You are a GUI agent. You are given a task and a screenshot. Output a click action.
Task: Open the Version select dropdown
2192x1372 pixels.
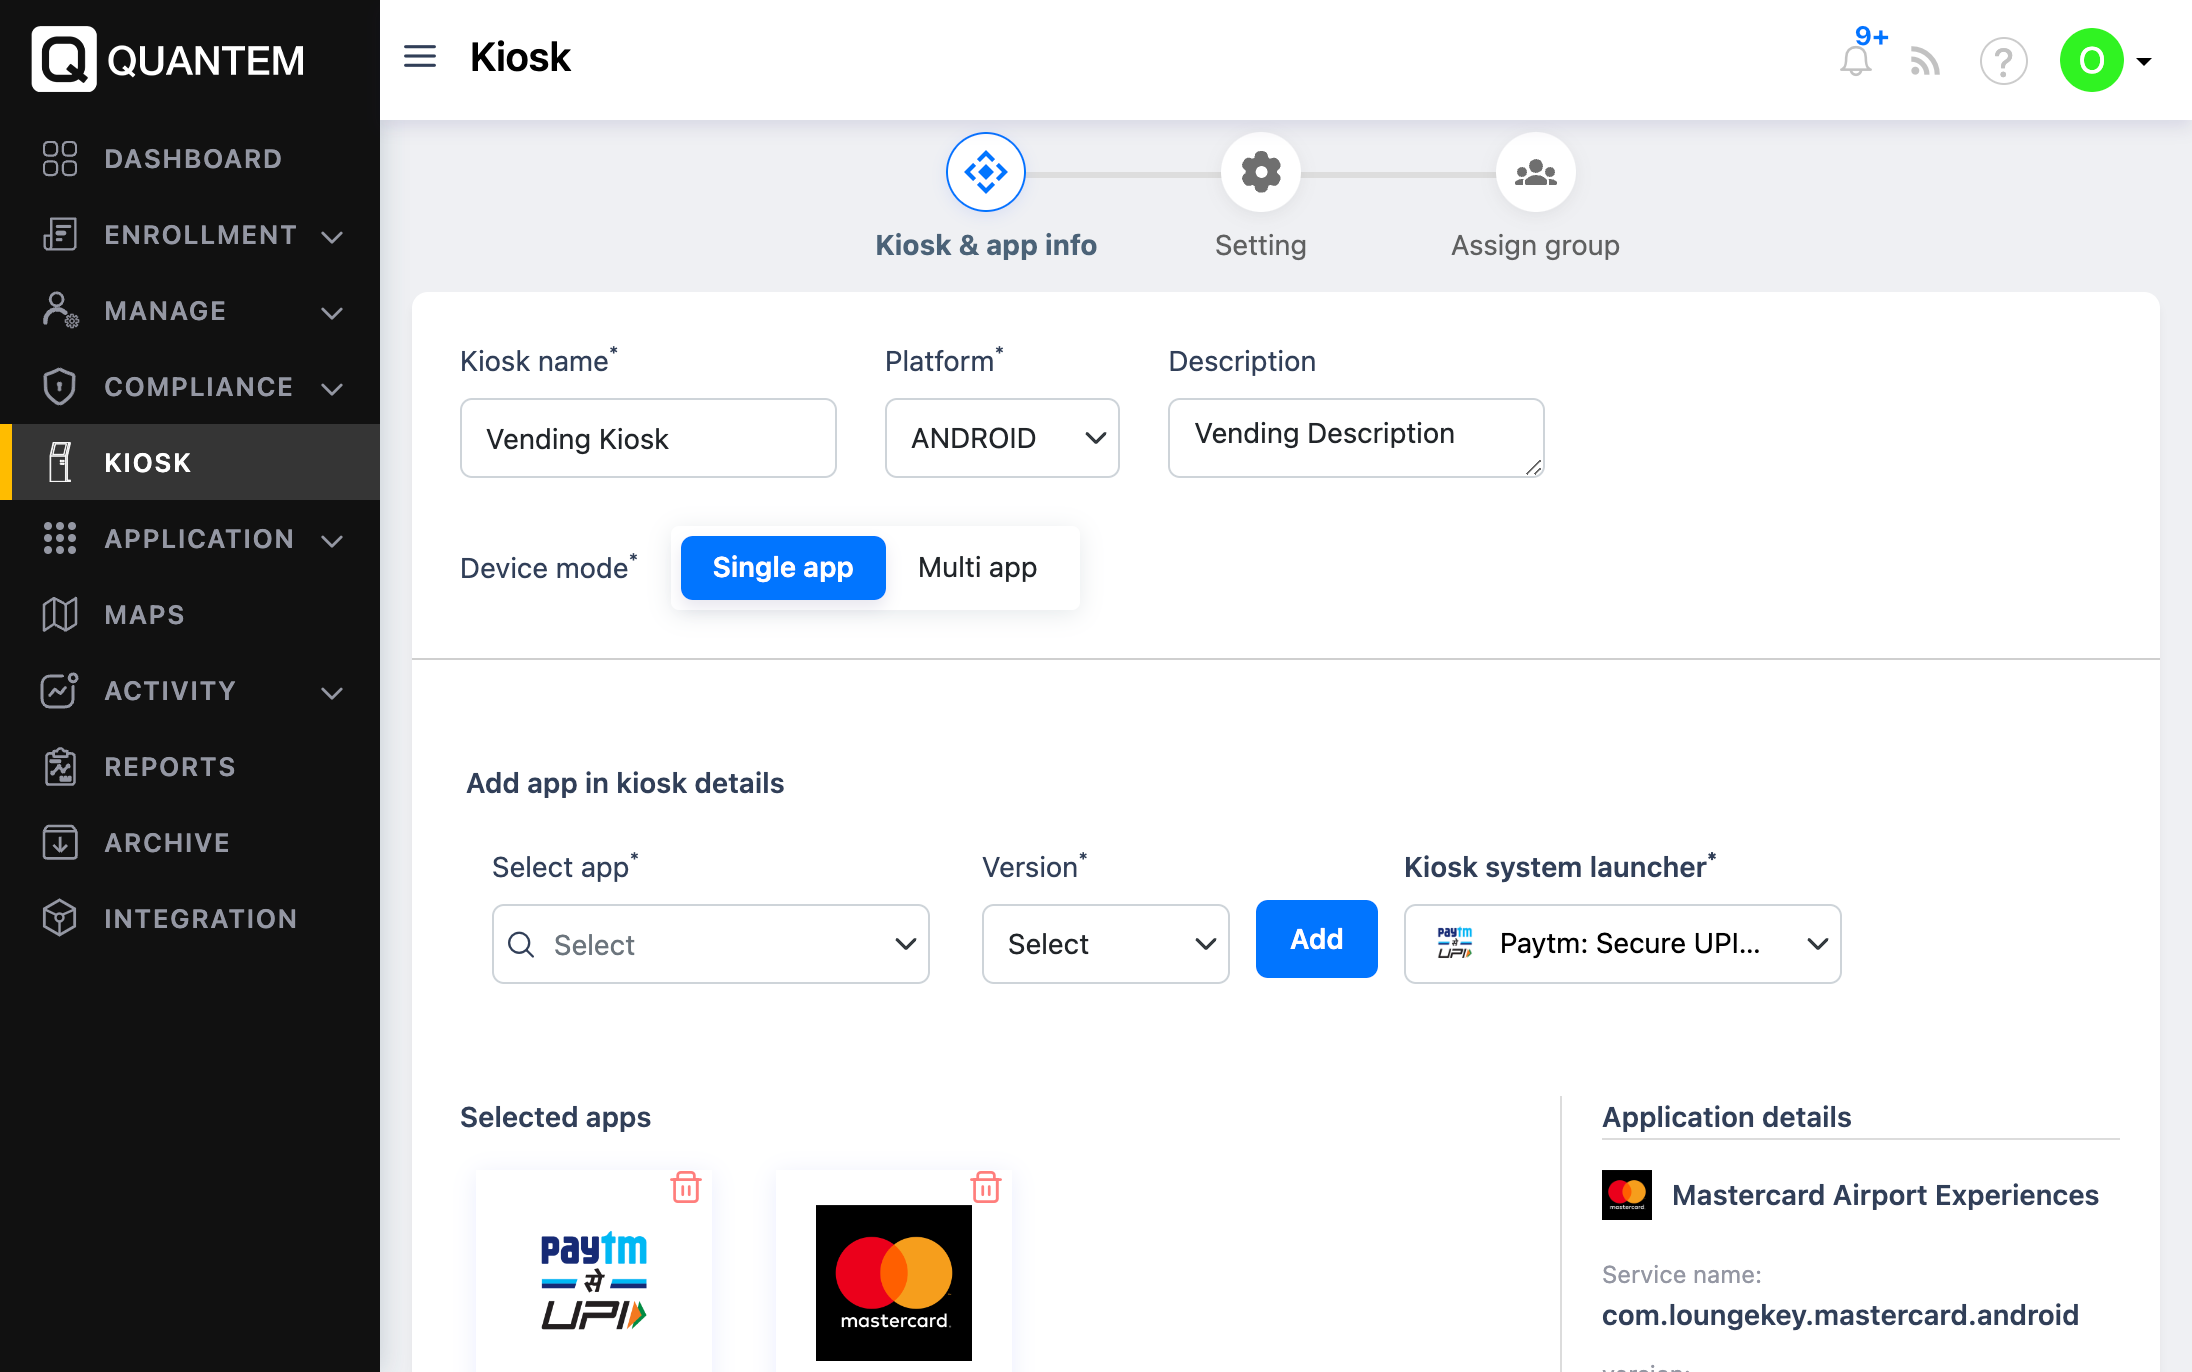[x=1105, y=944]
